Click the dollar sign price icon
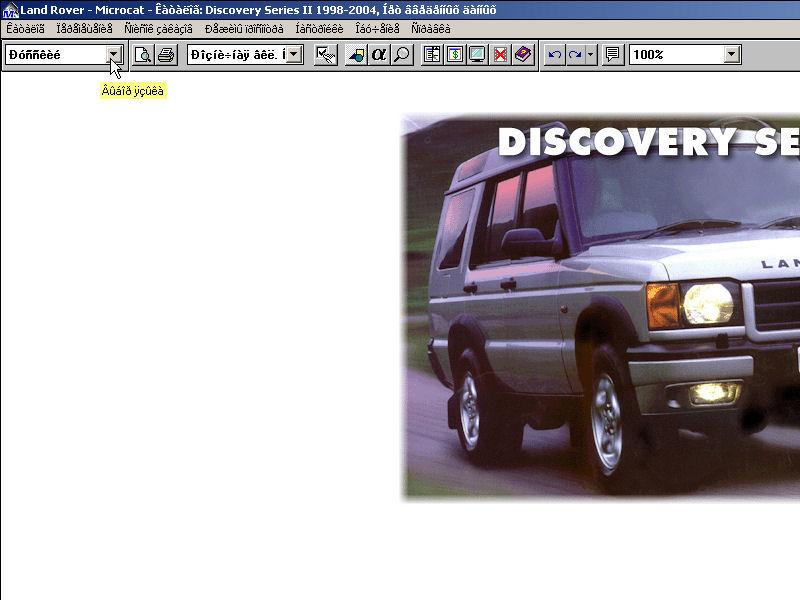The width and height of the screenshot is (800, 600). [455, 55]
